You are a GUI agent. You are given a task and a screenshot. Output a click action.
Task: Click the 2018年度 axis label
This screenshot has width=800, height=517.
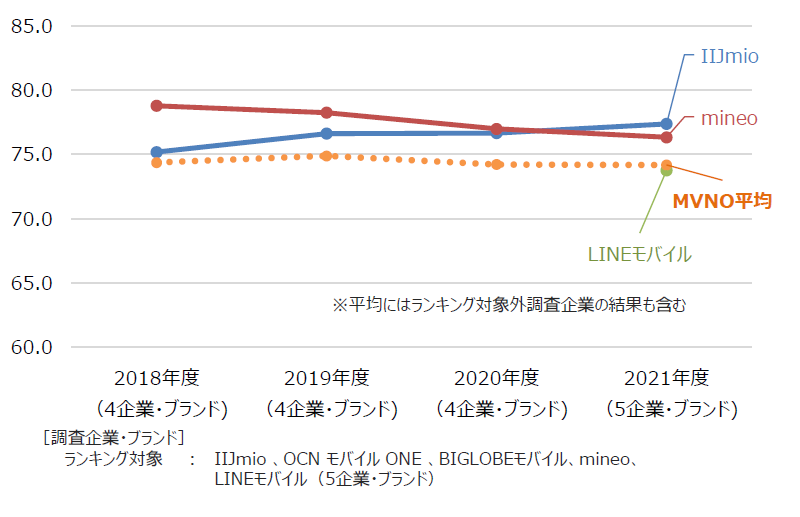point(157,378)
